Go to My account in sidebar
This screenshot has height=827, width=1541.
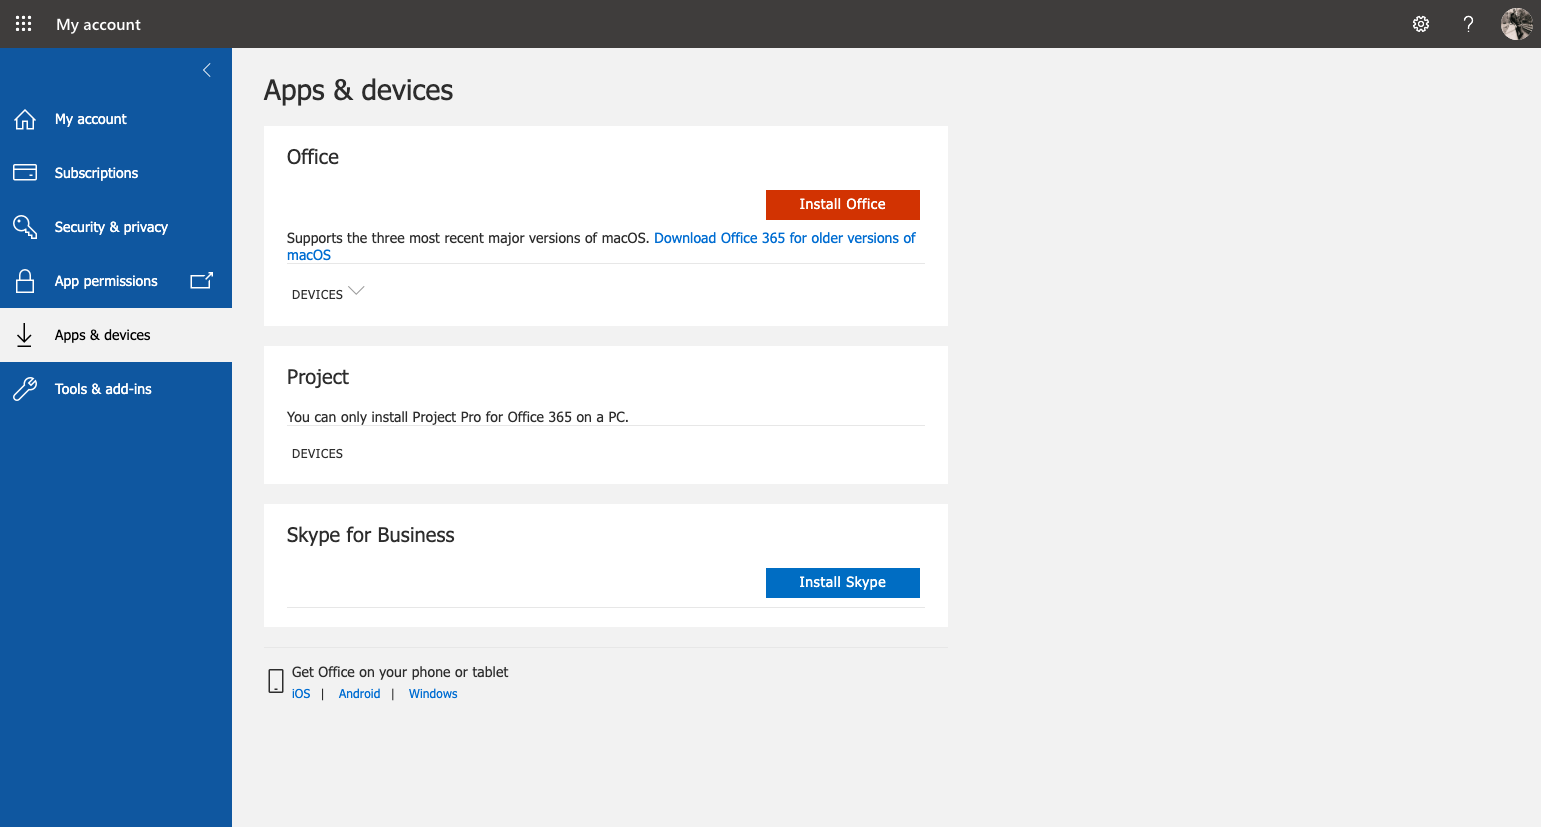pyautogui.click(x=116, y=119)
